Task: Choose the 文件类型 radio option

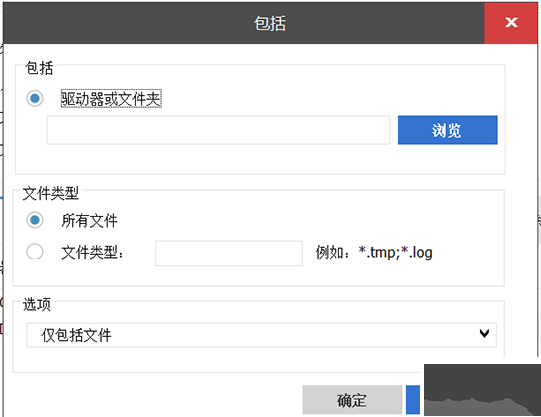Action: (x=35, y=252)
